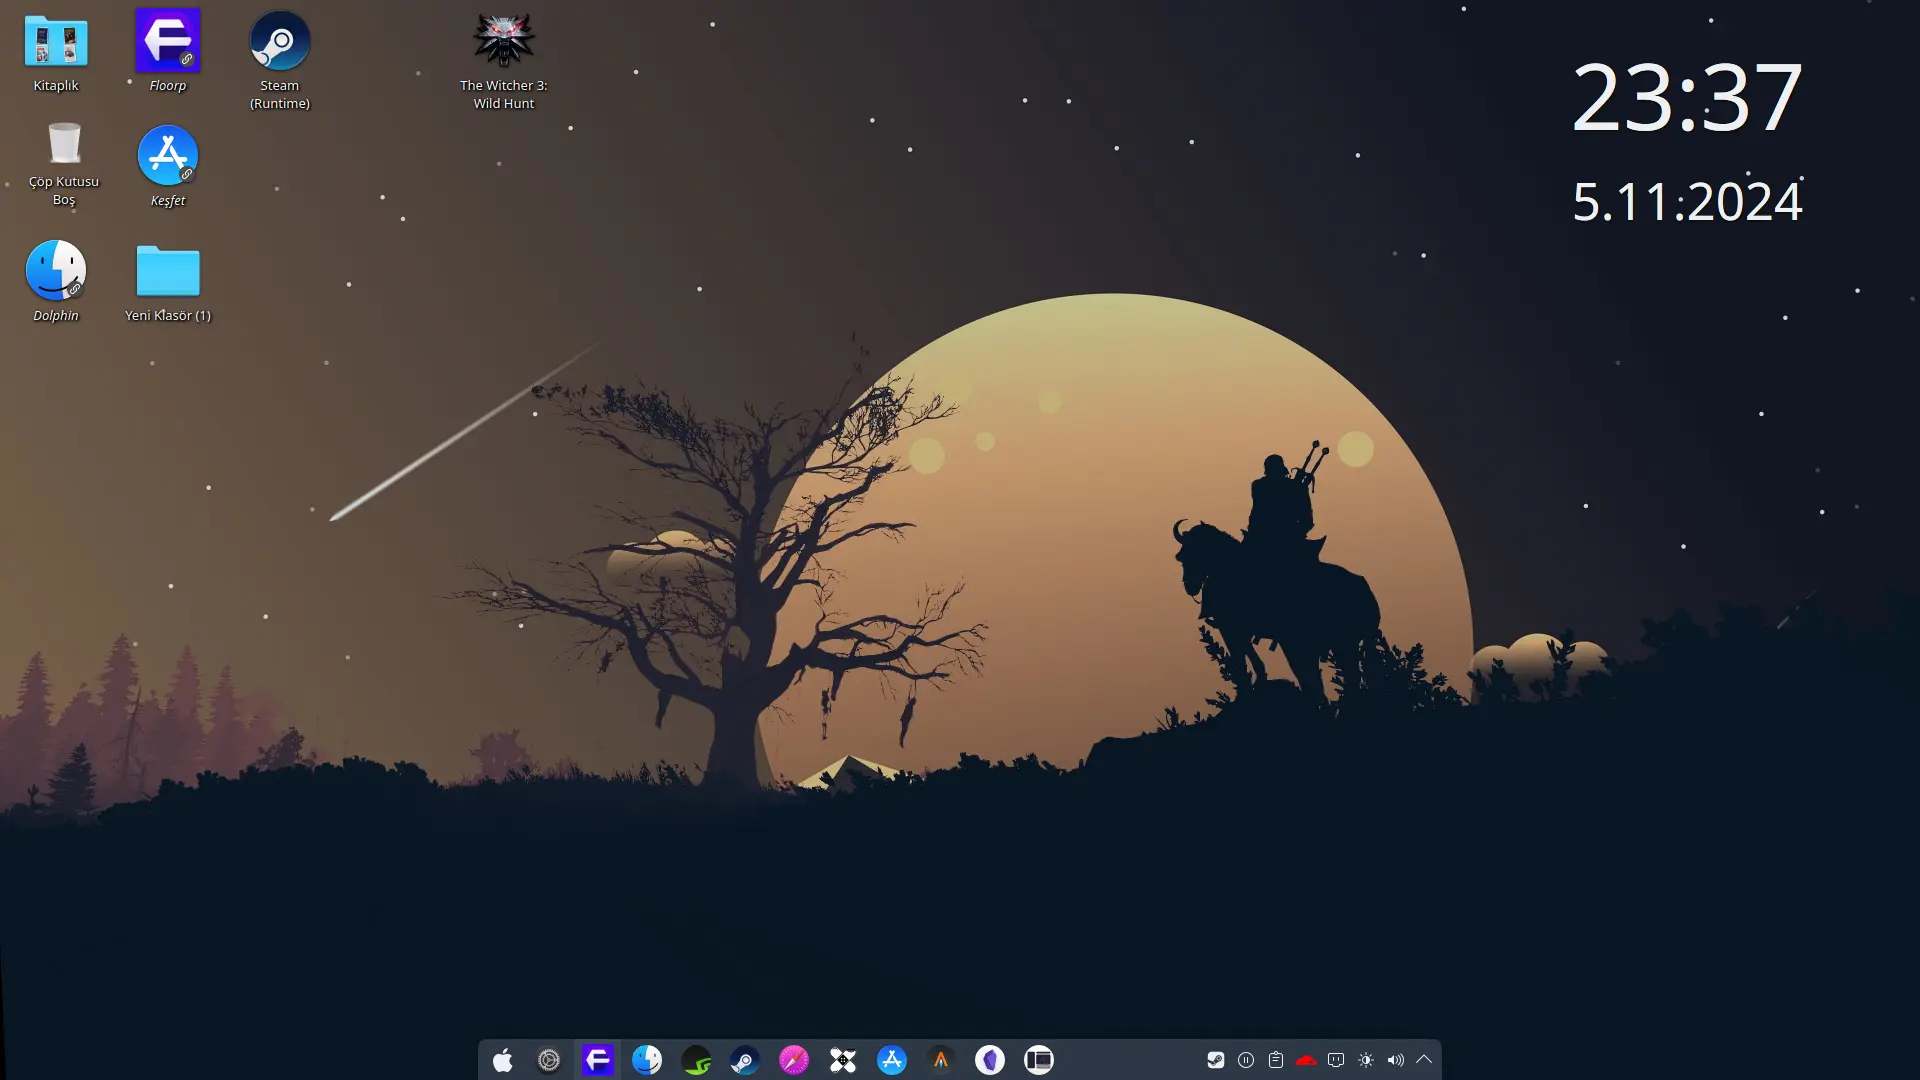Click the 23:37 clock widget
This screenshot has height=1080, width=1920.
(1688, 98)
